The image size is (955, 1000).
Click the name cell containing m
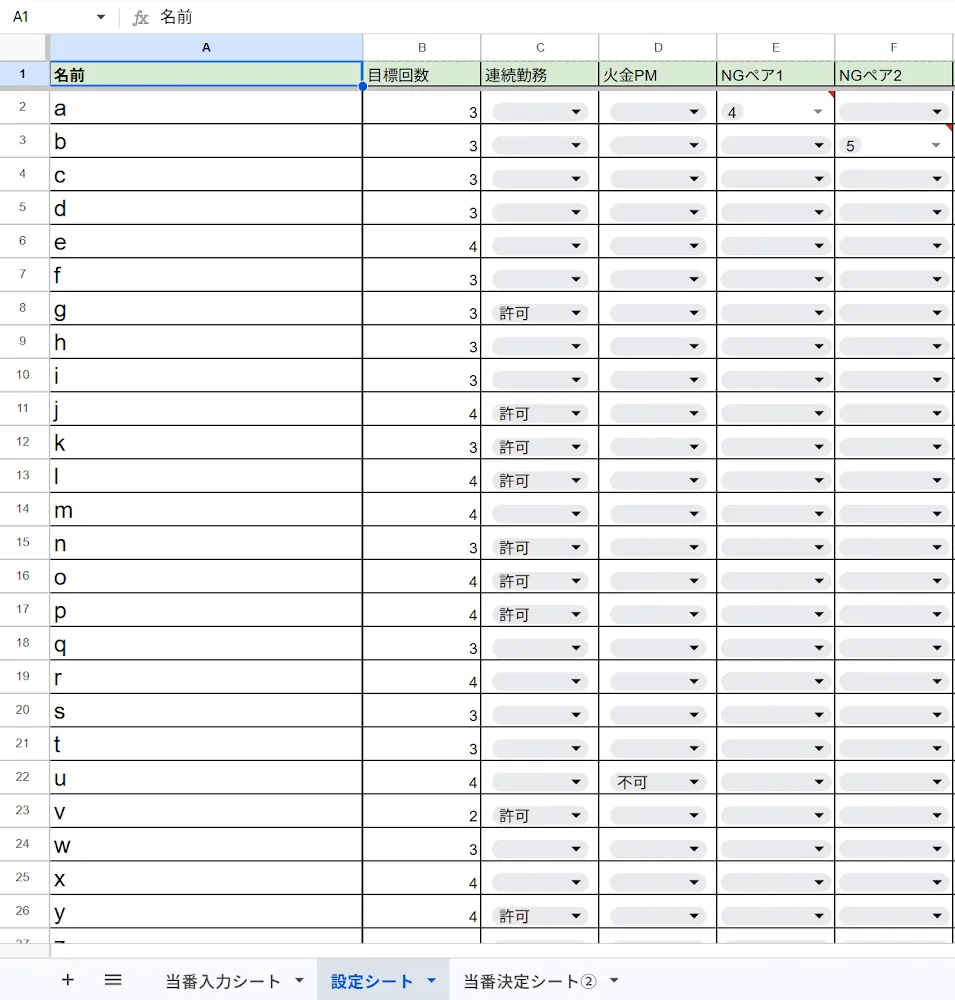pyautogui.click(x=206, y=510)
